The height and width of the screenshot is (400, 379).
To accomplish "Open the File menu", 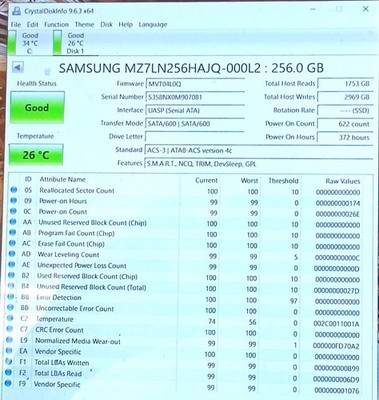I will pyautogui.click(x=16, y=25).
